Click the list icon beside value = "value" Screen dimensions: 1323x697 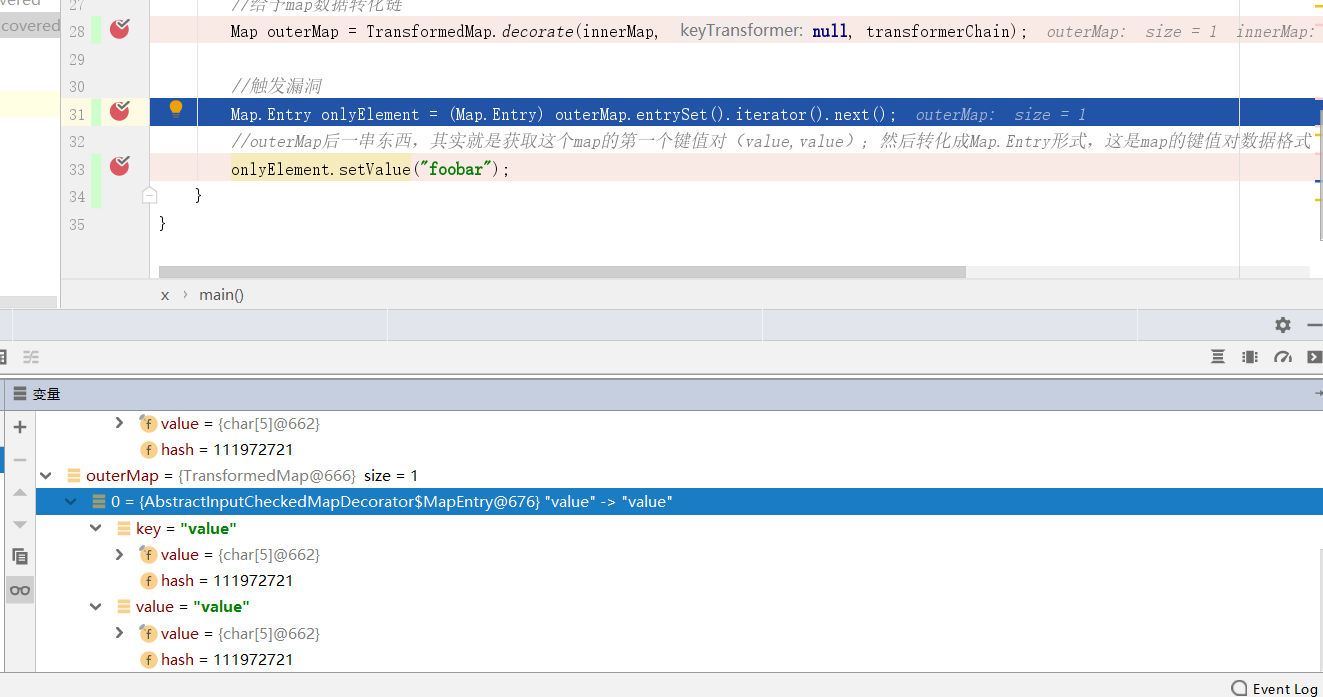[123, 607]
